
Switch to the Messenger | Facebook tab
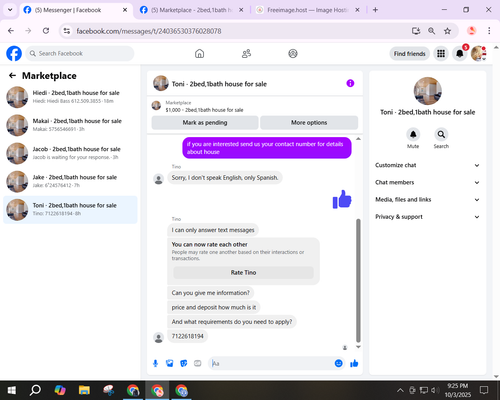click(x=76, y=10)
